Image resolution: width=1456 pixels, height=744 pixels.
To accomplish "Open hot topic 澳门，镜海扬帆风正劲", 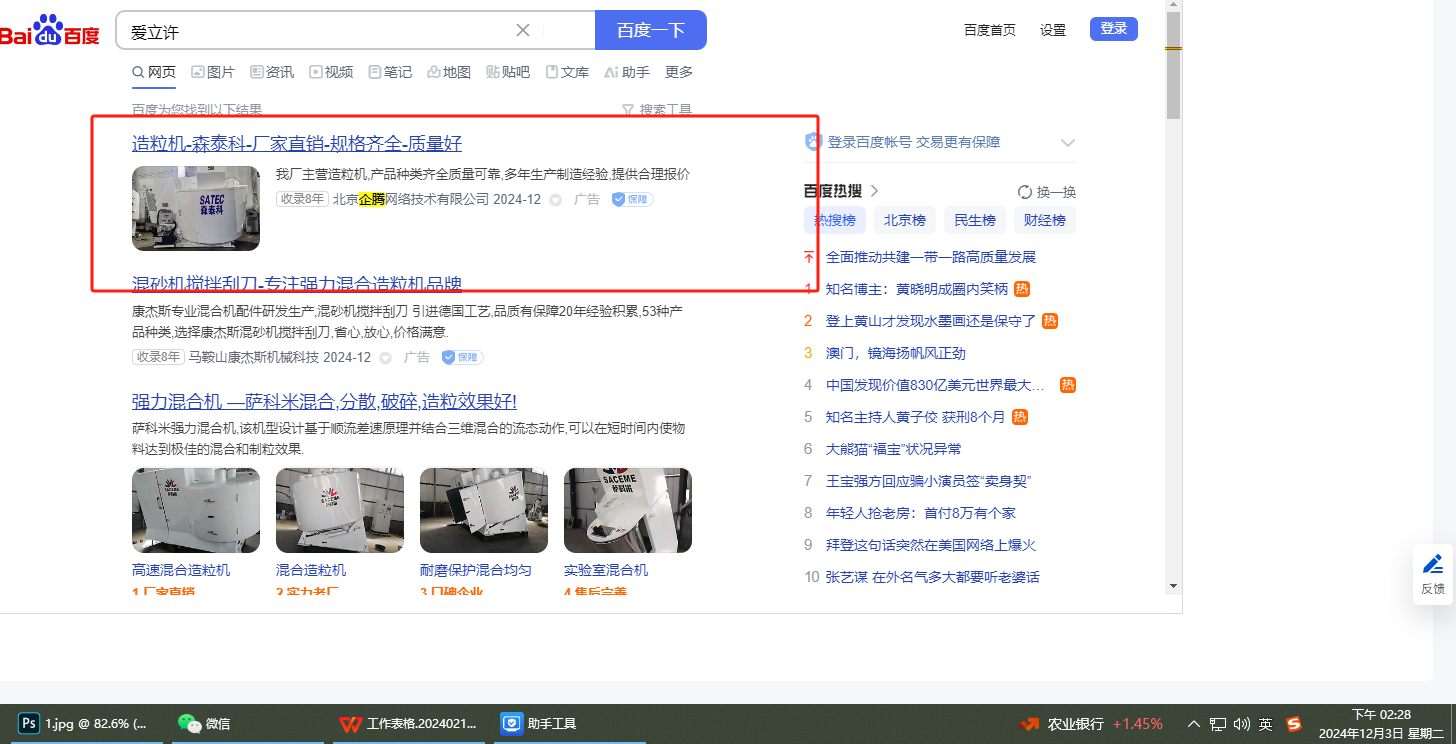I will [896, 353].
